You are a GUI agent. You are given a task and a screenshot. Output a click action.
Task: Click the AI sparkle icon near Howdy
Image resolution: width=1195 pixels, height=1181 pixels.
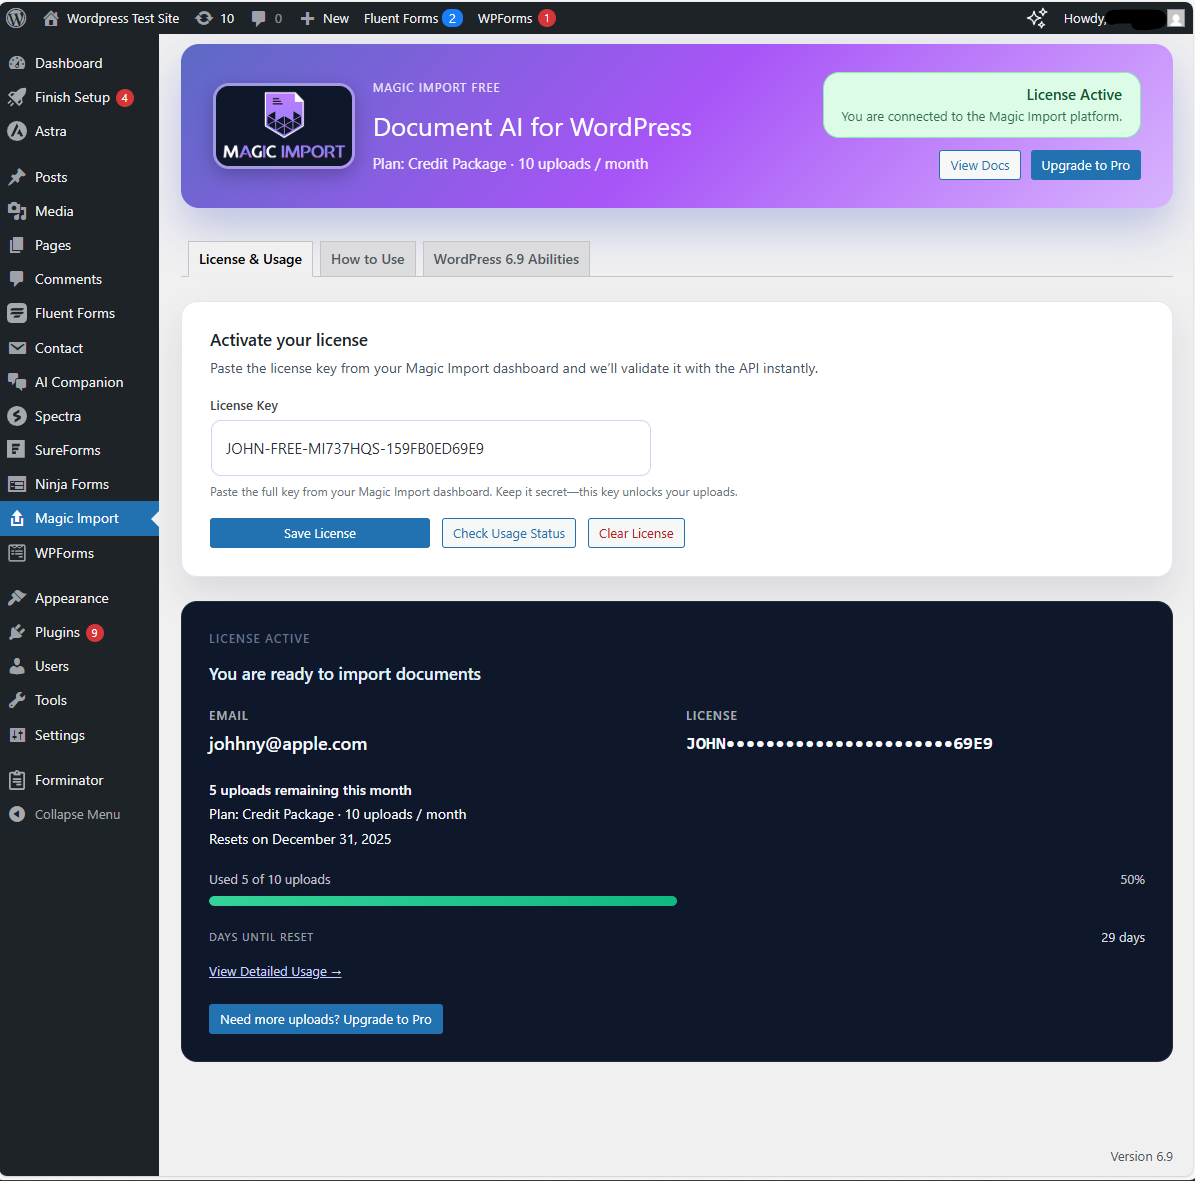1036,18
